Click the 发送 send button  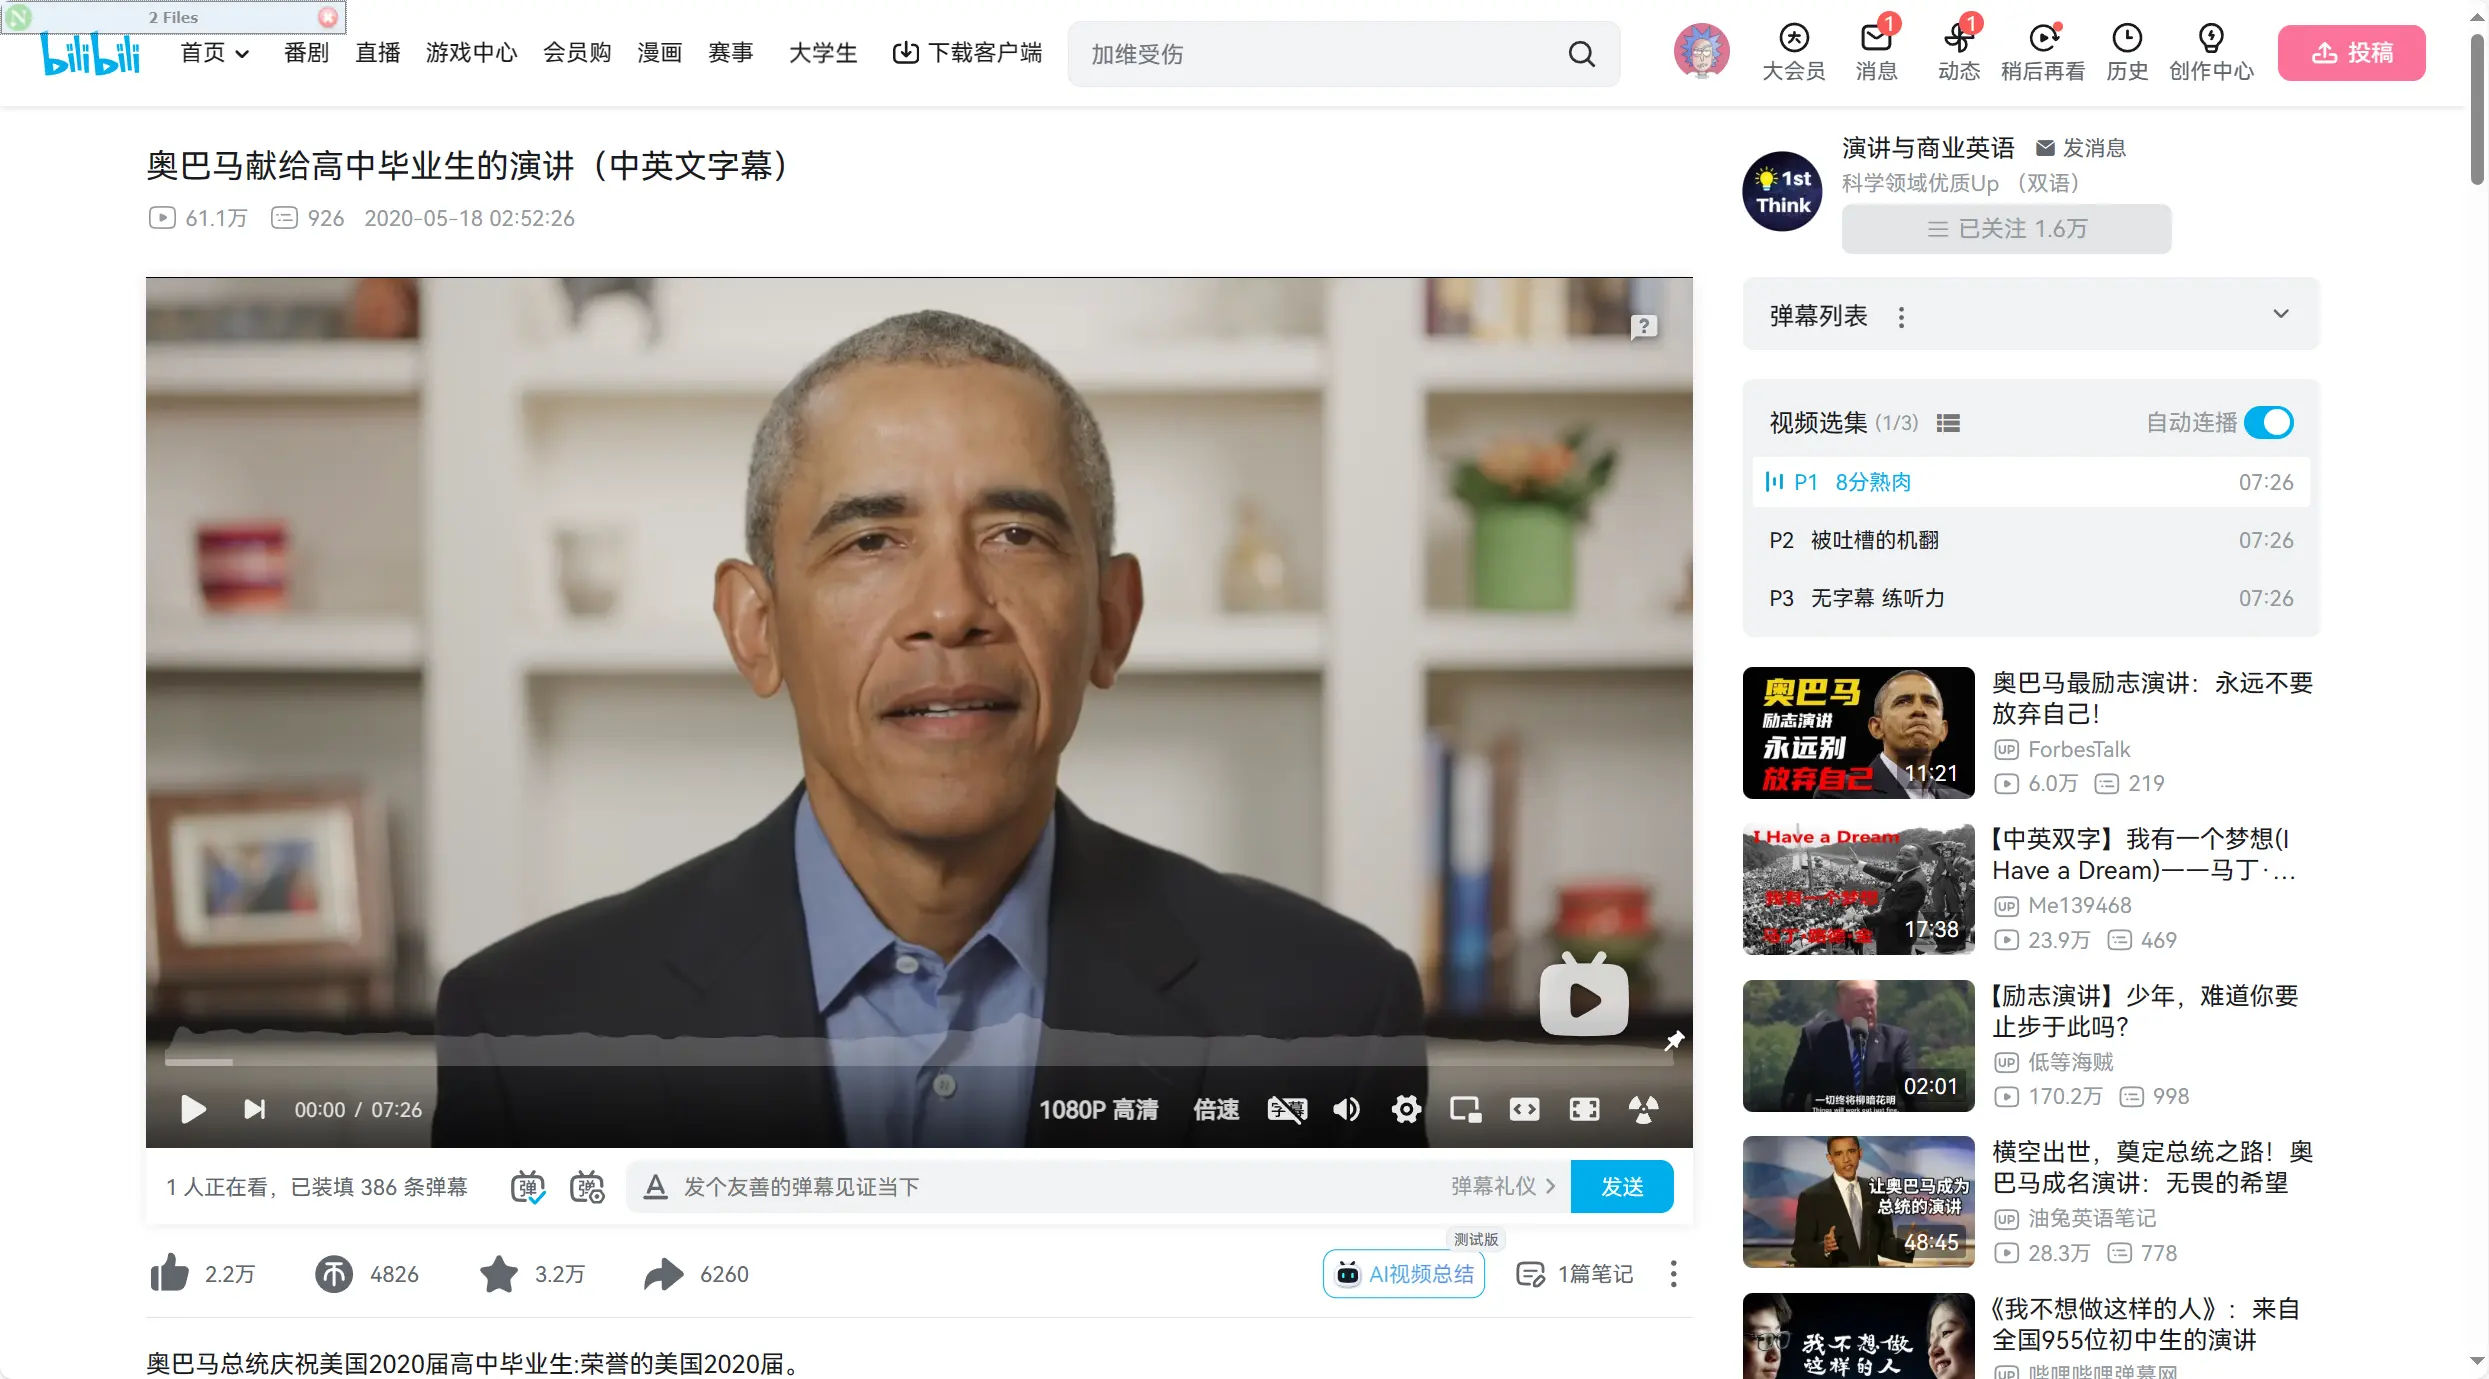pos(1621,1187)
